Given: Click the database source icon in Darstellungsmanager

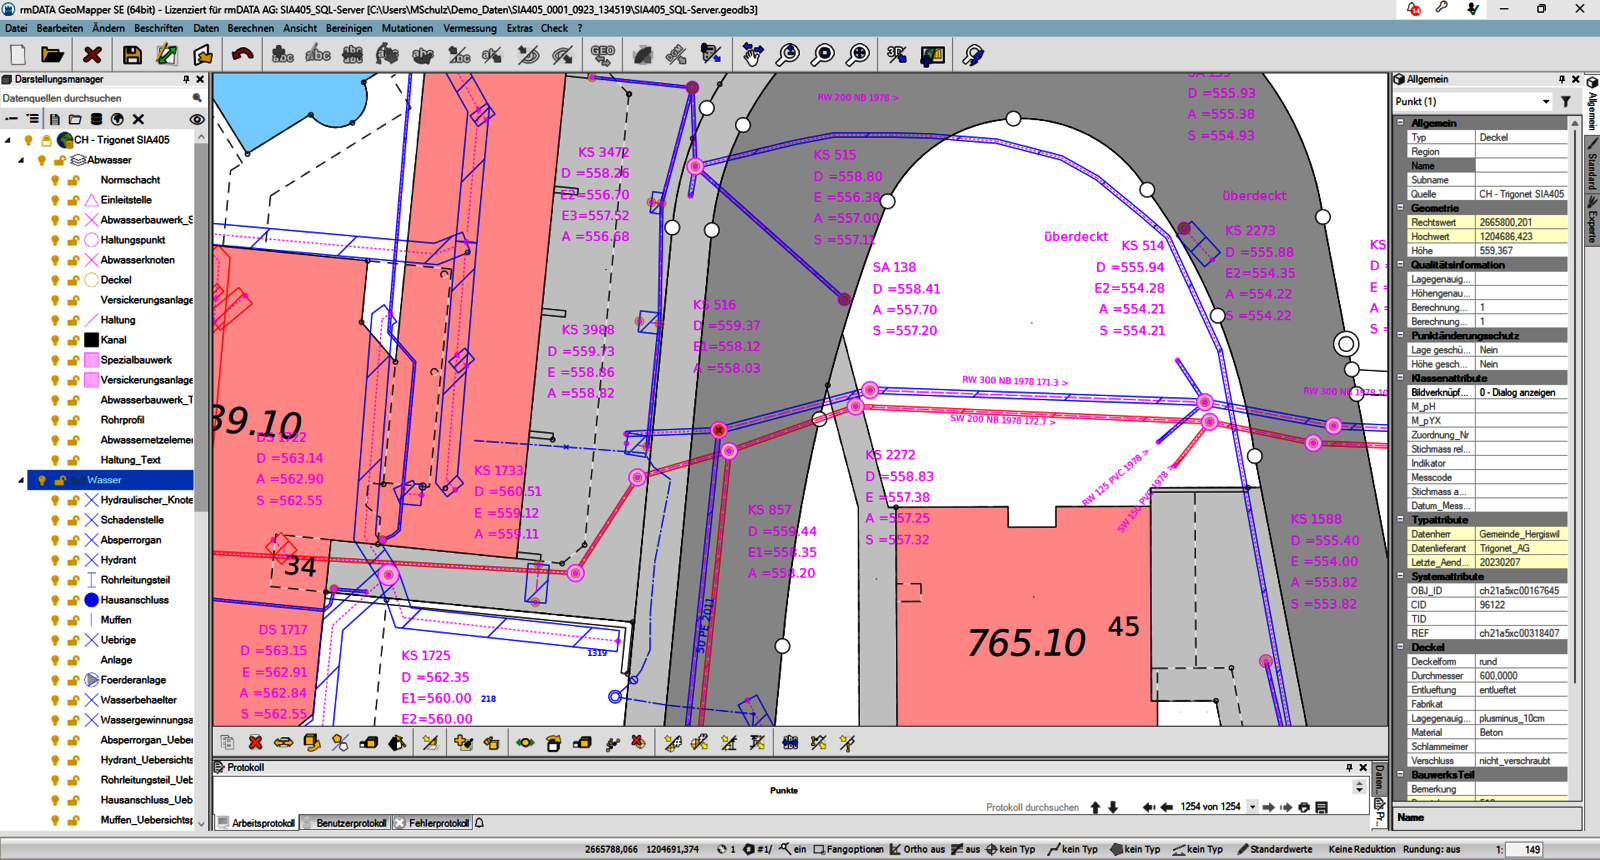Looking at the screenshot, I should (x=96, y=119).
